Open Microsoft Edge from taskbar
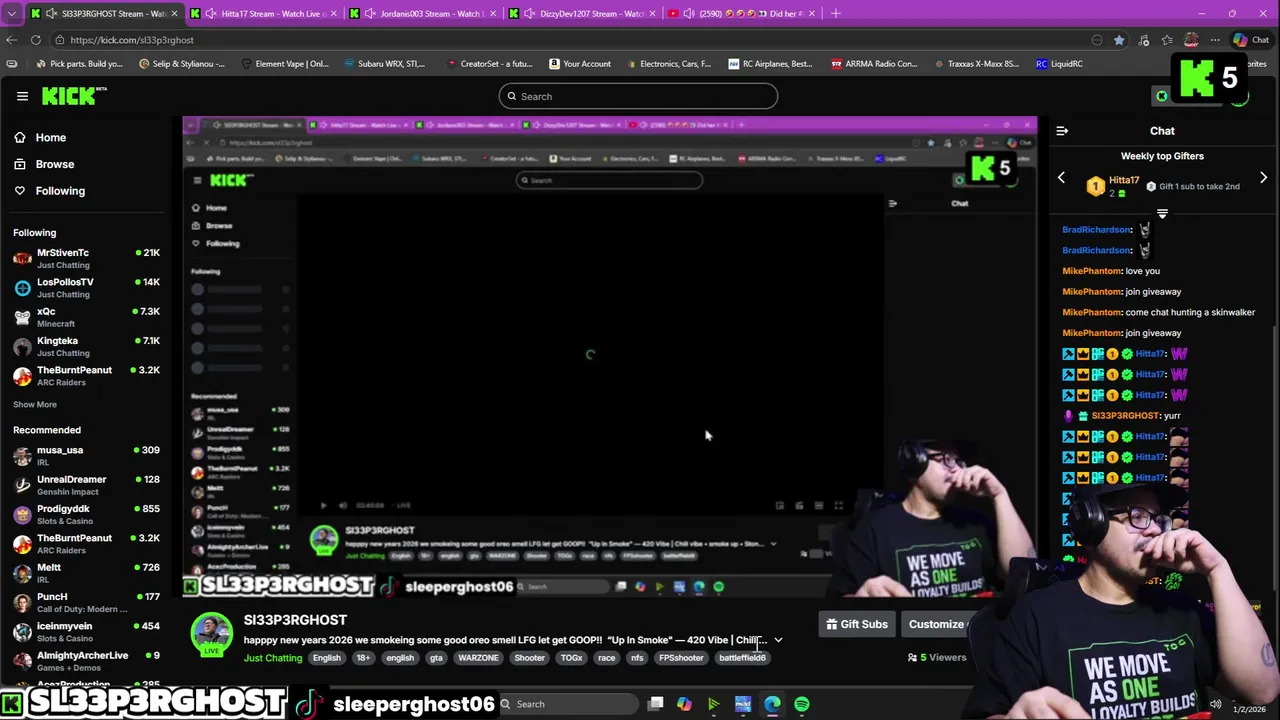Screen dimensions: 1280x720 coord(772,704)
